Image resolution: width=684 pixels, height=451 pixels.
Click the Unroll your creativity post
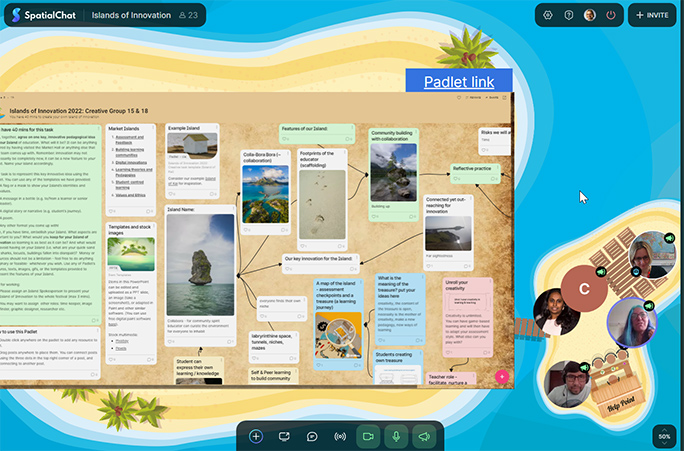[x=468, y=317]
